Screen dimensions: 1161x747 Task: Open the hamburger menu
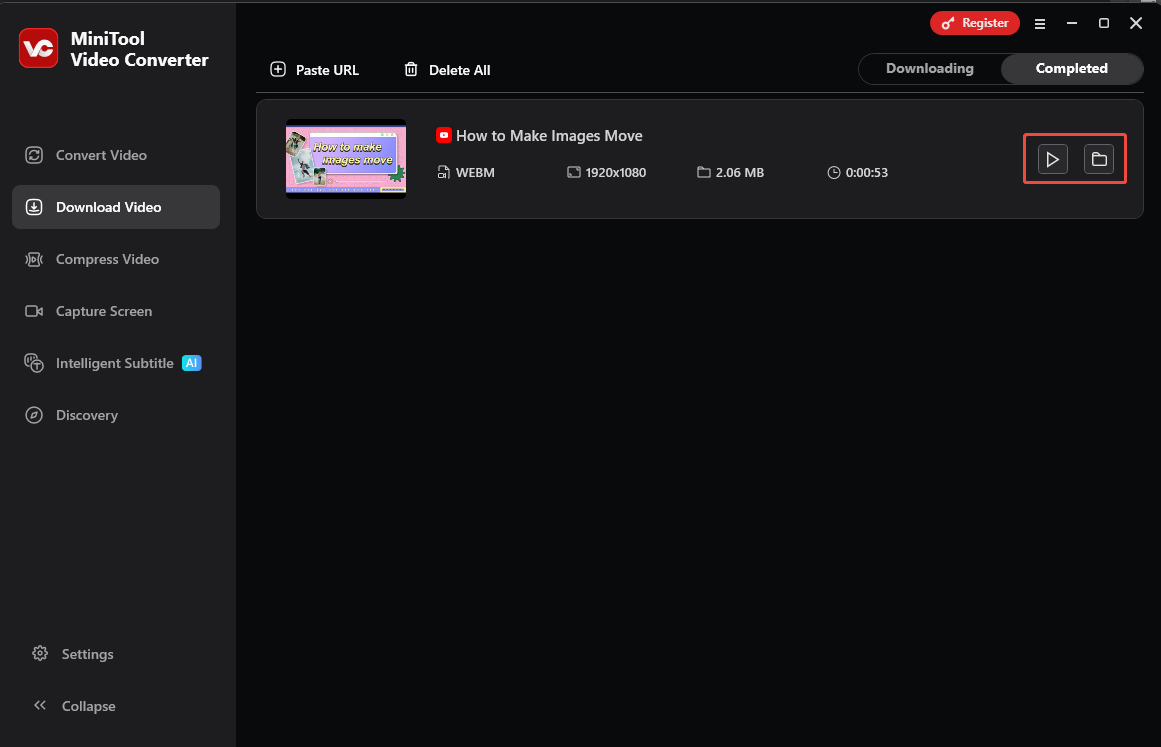click(x=1040, y=23)
